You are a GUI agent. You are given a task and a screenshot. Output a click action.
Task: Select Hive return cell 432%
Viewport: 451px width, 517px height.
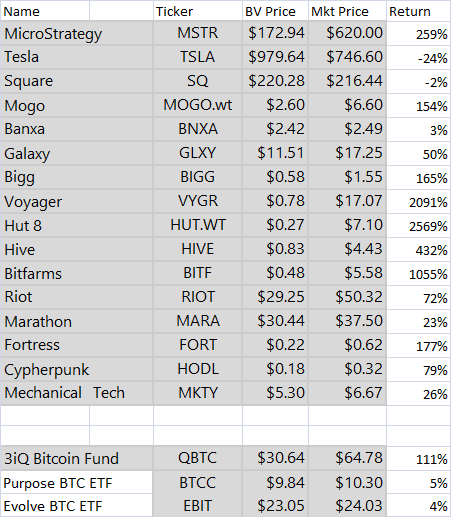coord(418,250)
